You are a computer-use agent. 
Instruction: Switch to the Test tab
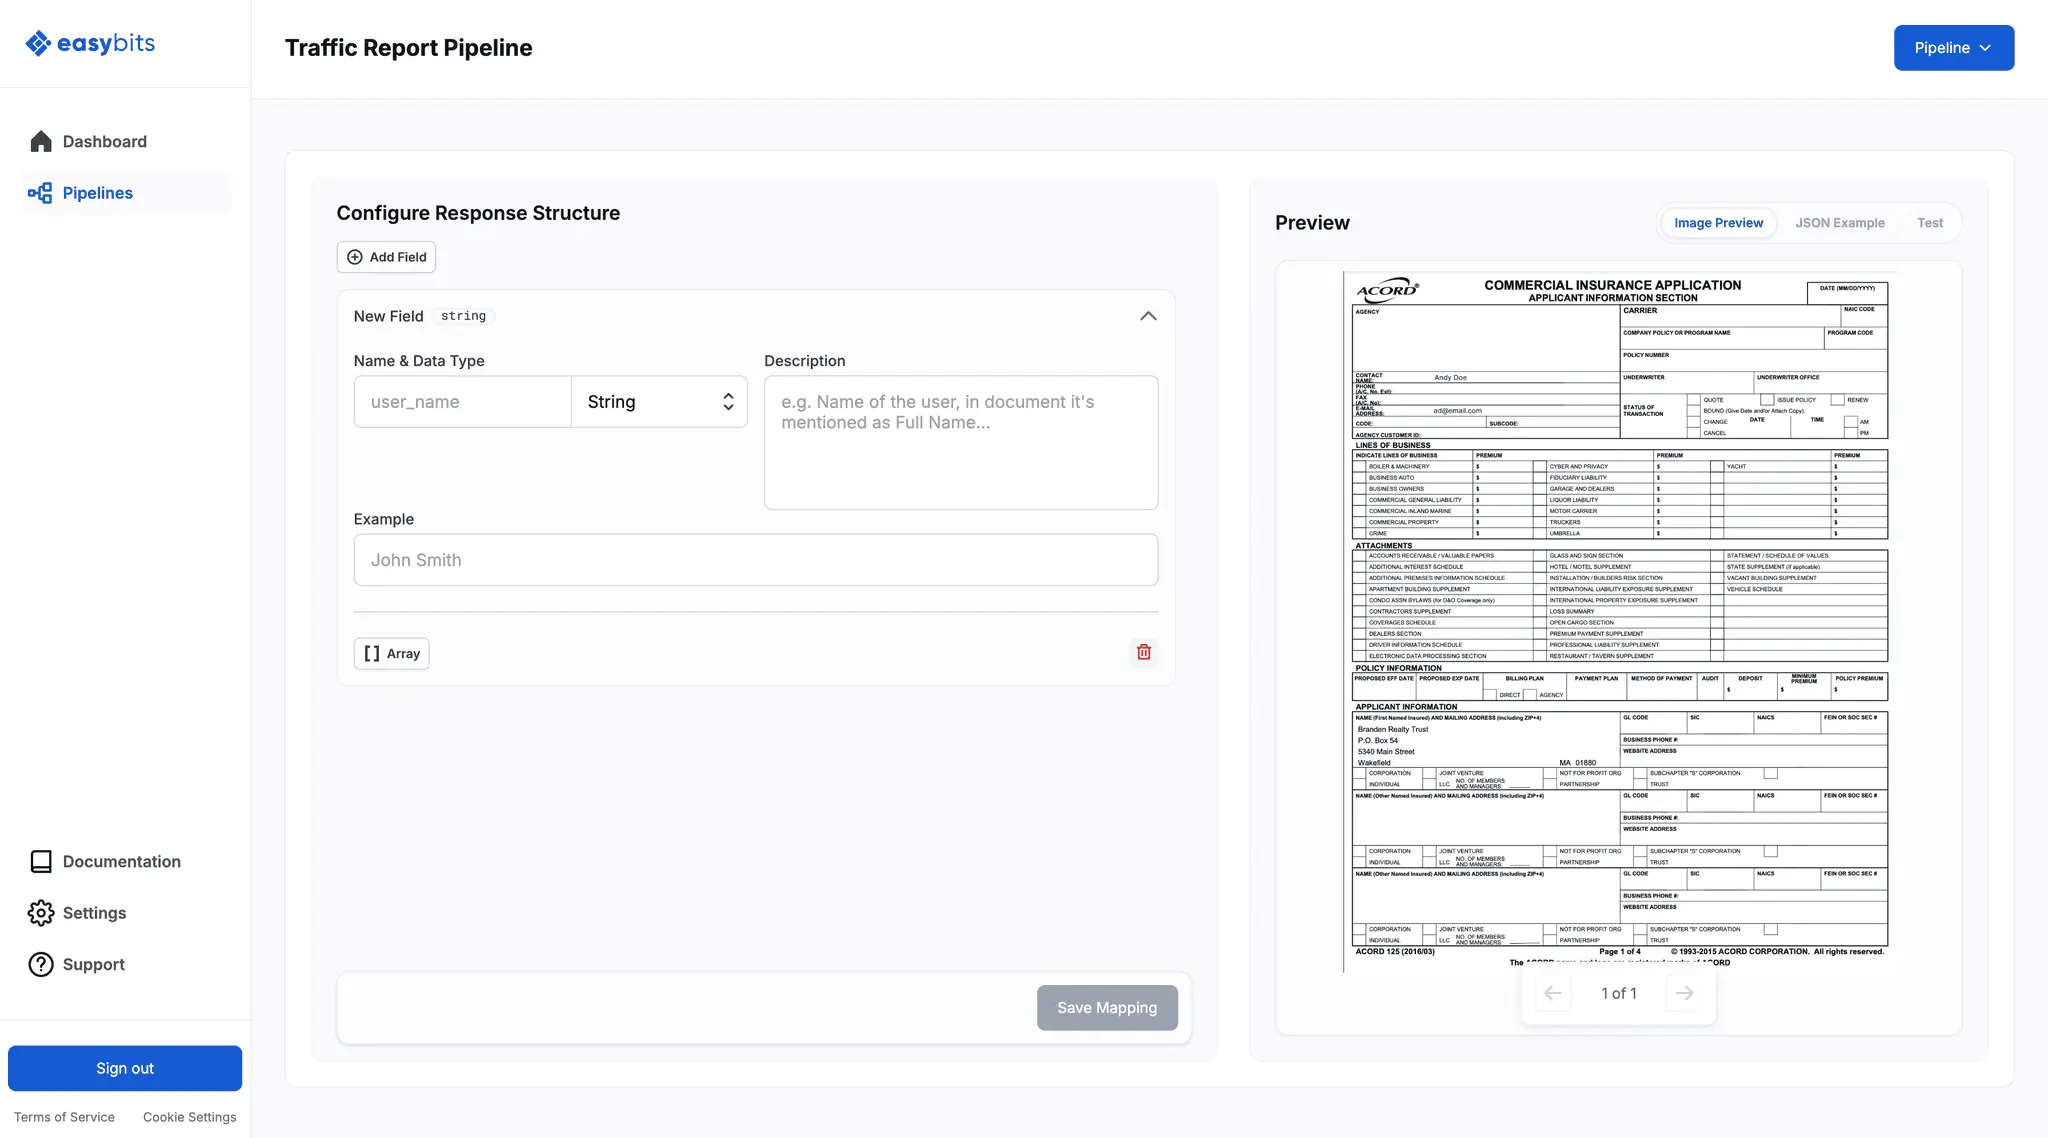(1929, 223)
